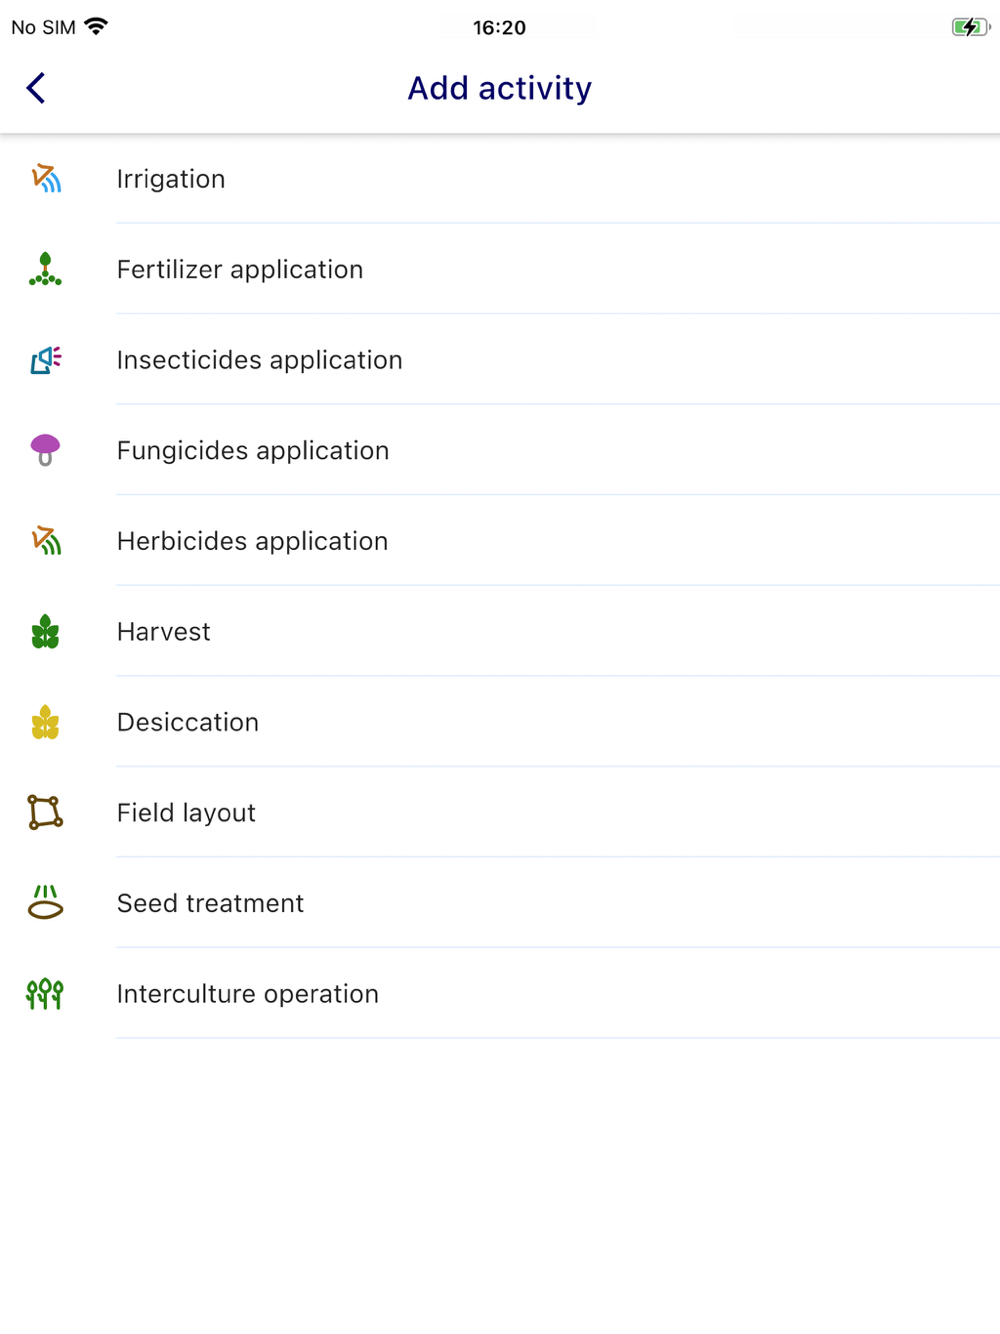Tap the yellow Desiccation leaf icon
Viewport: 1000px width, 1334px height.
(x=45, y=722)
